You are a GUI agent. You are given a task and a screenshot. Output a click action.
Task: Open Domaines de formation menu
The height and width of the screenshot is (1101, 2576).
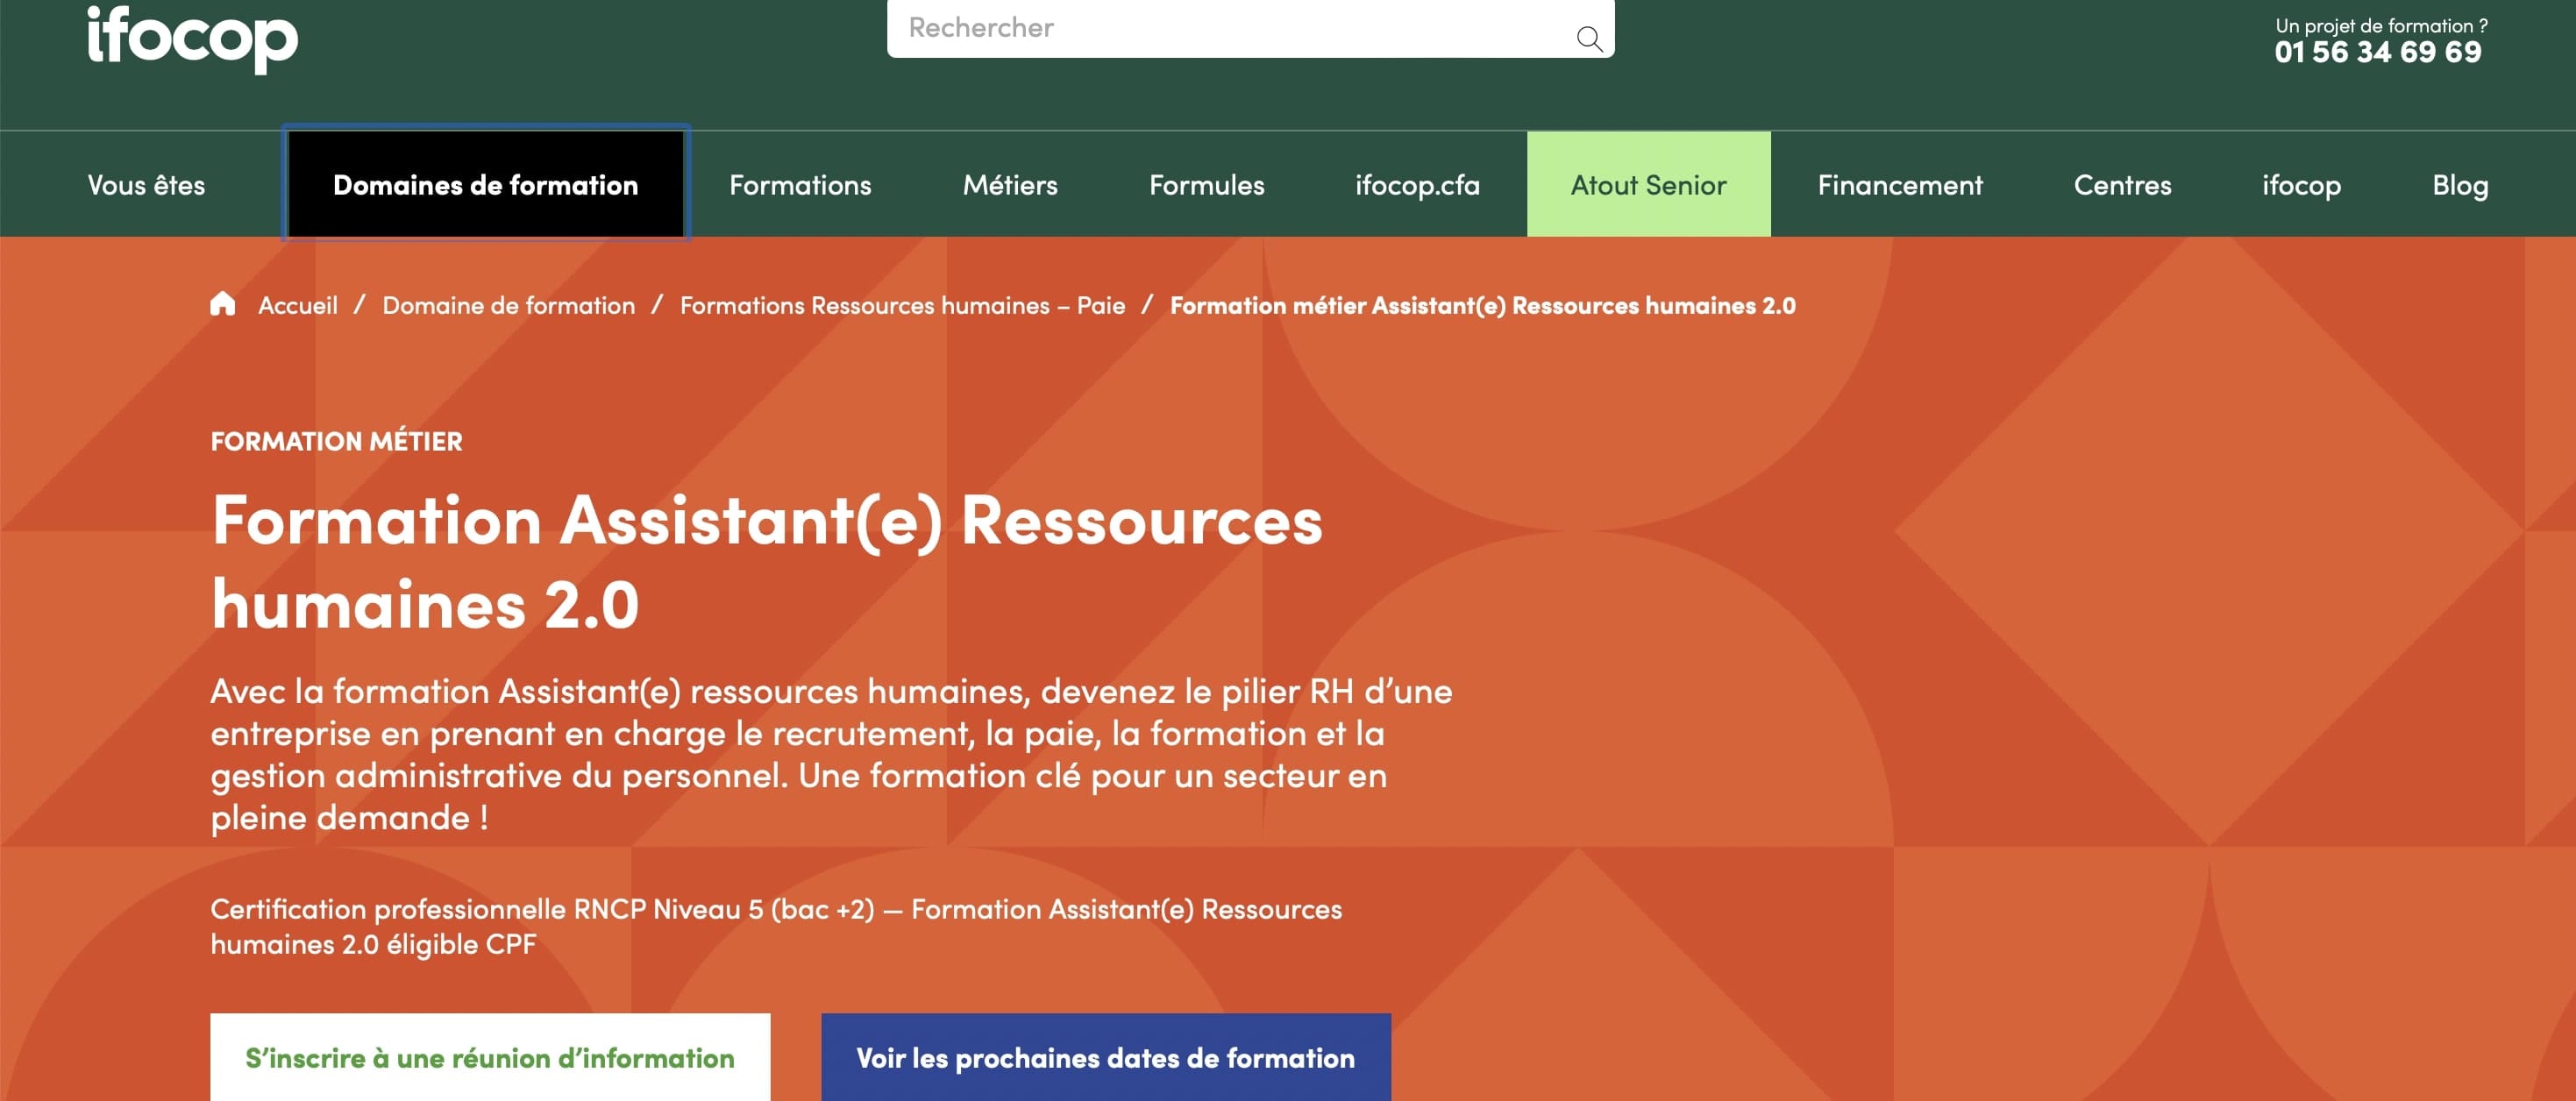tap(486, 184)
